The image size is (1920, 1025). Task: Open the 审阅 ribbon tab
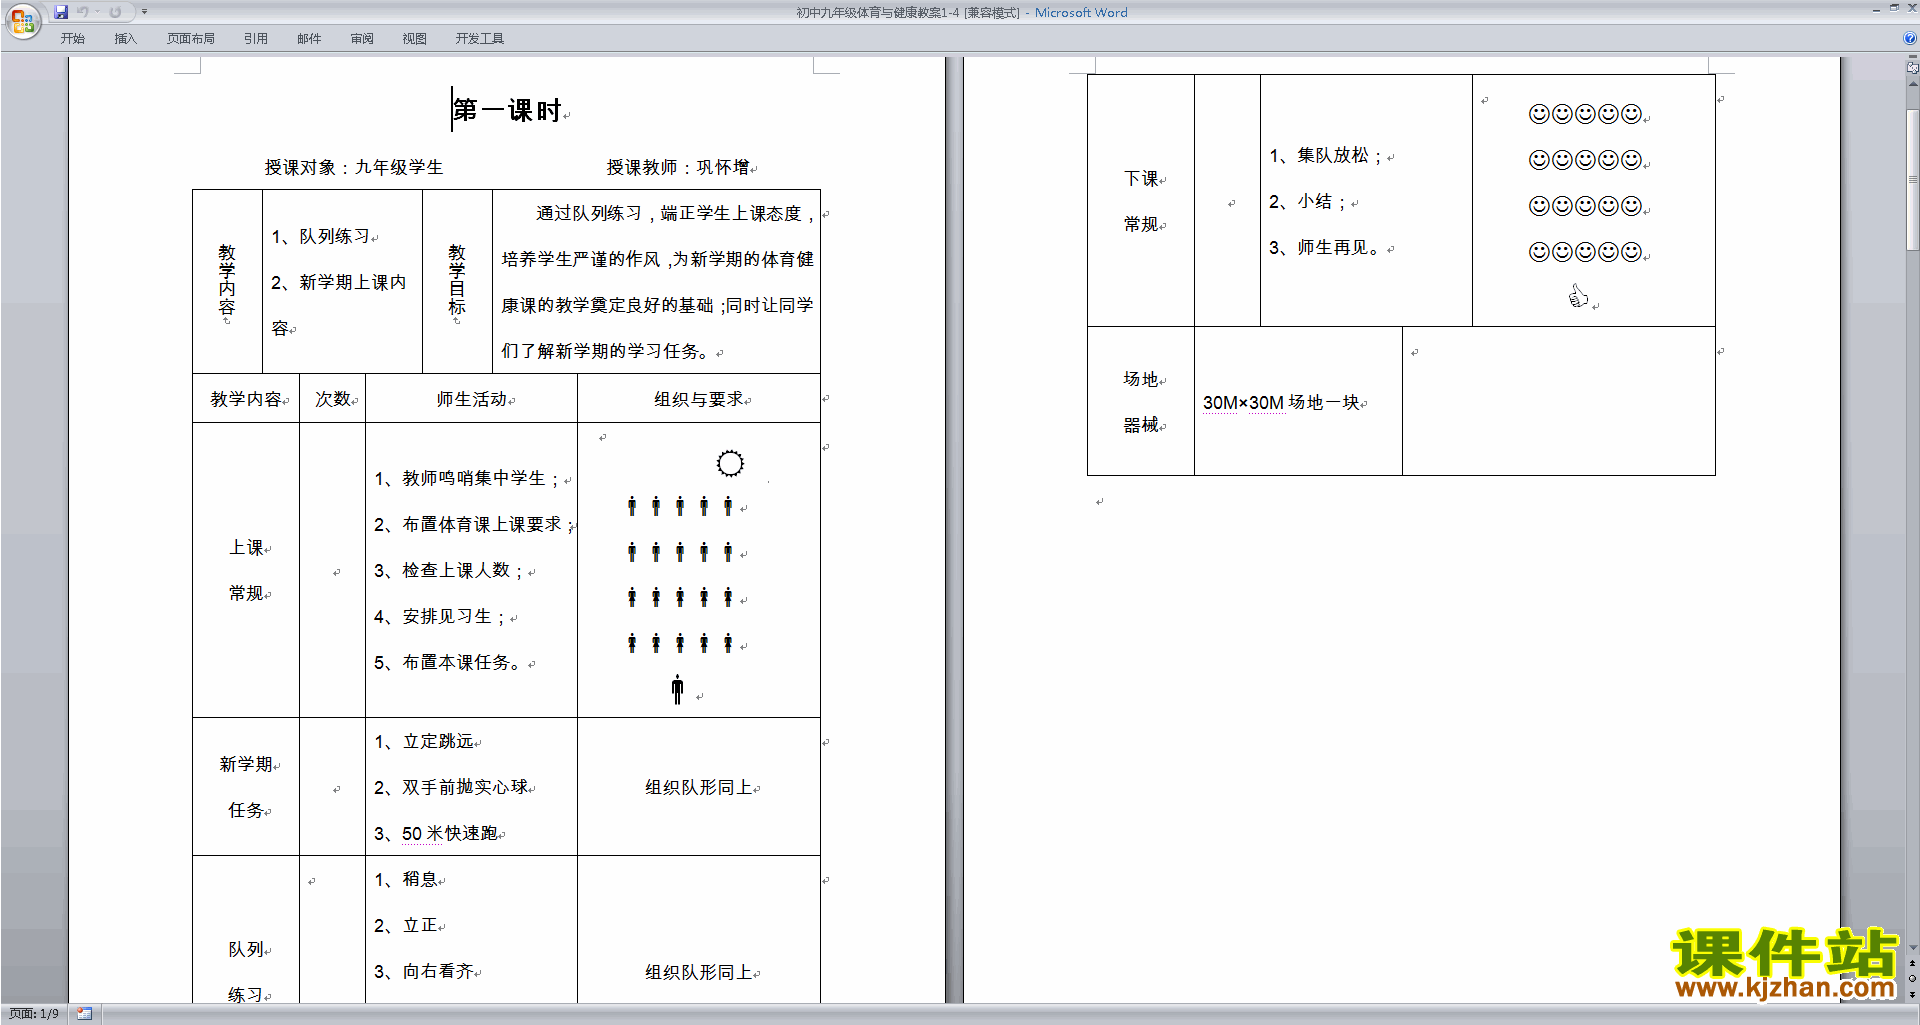pyautogui.click(x=362, y=39)
